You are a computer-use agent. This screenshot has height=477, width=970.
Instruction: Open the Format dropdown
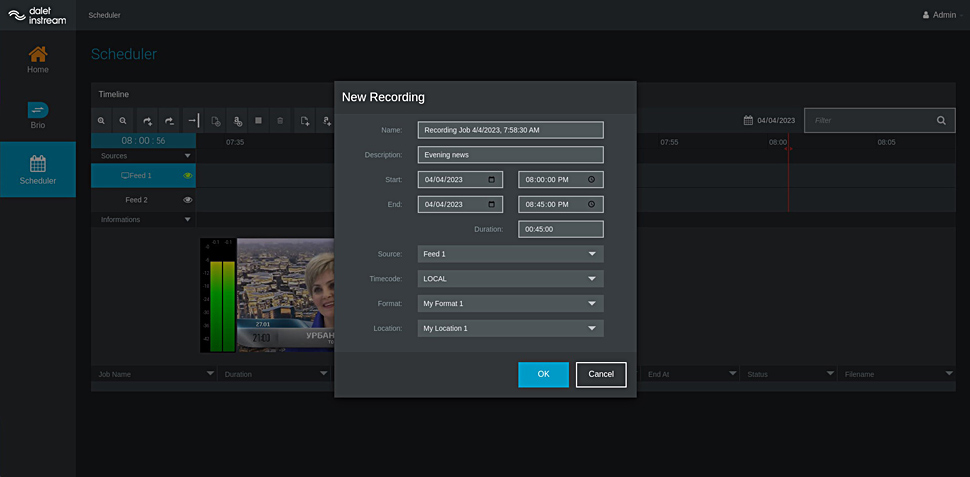pos(510,304)
